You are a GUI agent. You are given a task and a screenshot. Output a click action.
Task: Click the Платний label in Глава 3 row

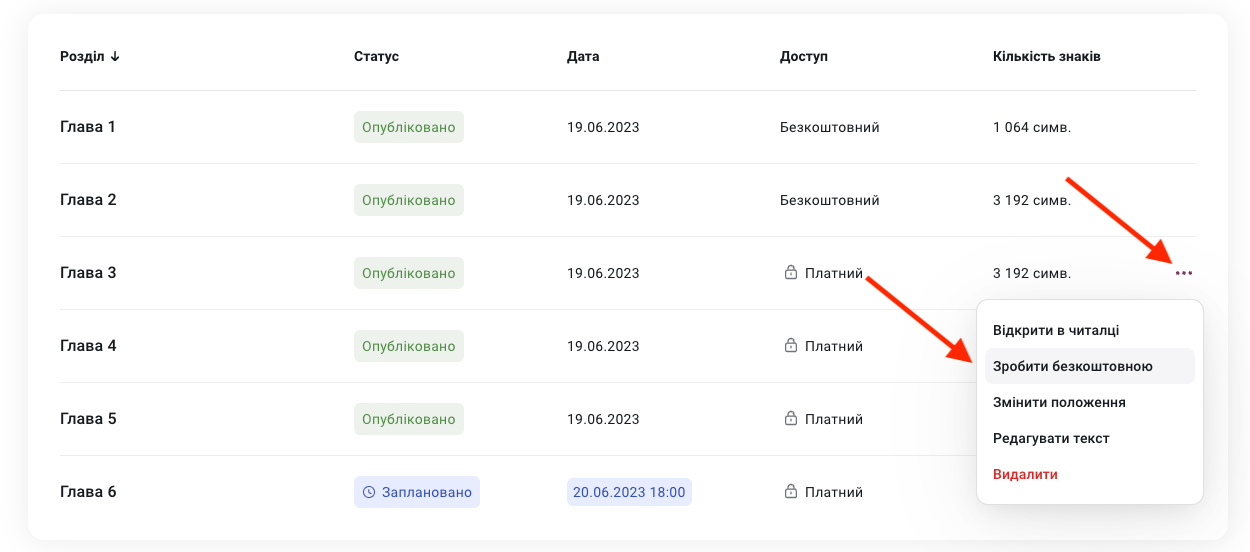pos(834,273)
